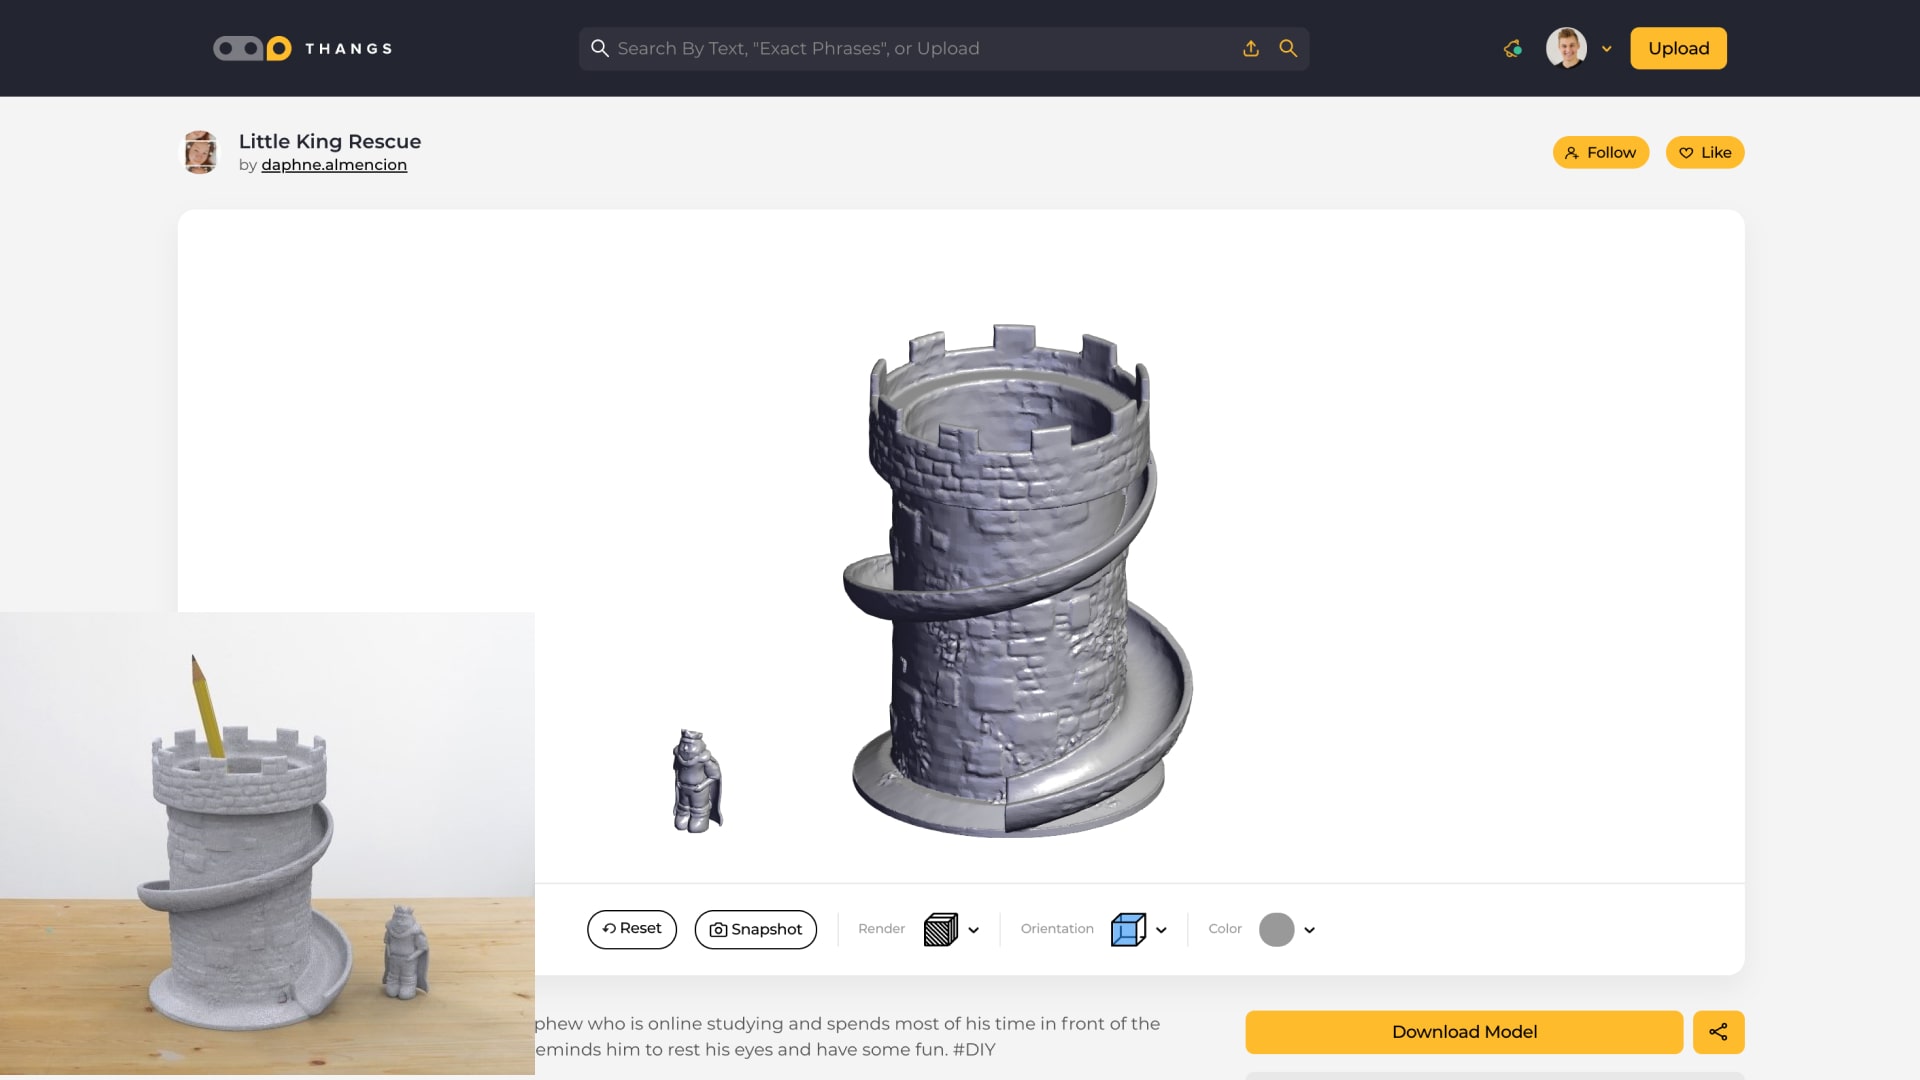Click the heart icon in the Like button
Image resolution: width=1920 pixels, height=1080 pixels.
click(1686, 152)
